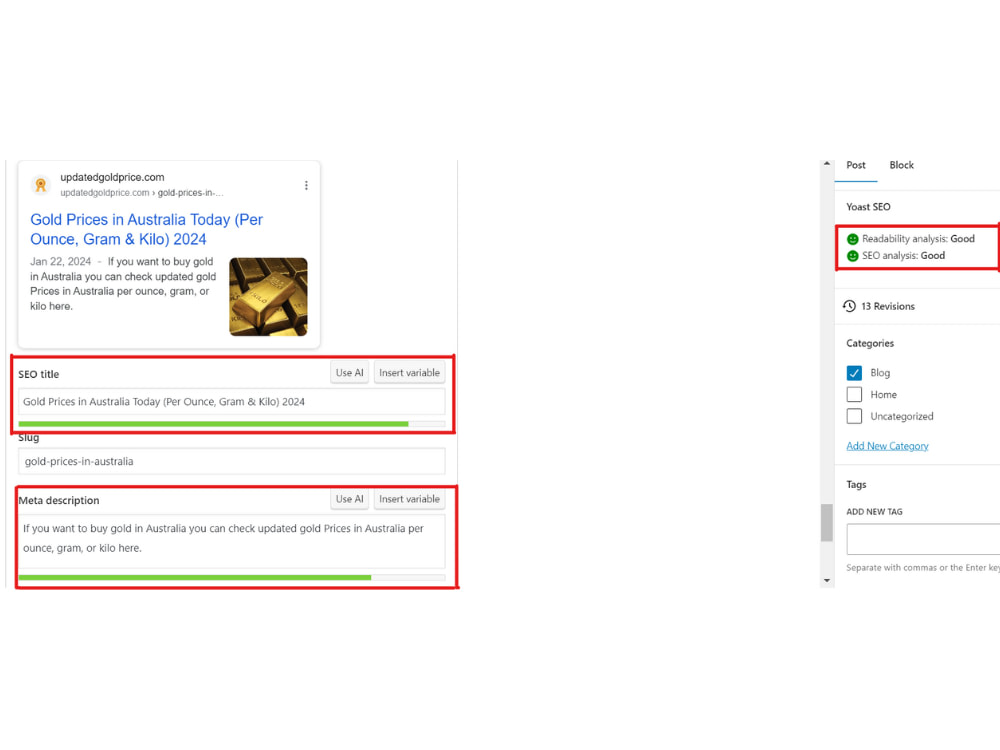Uncheck the Blog category checkbox

coord(855,373)
